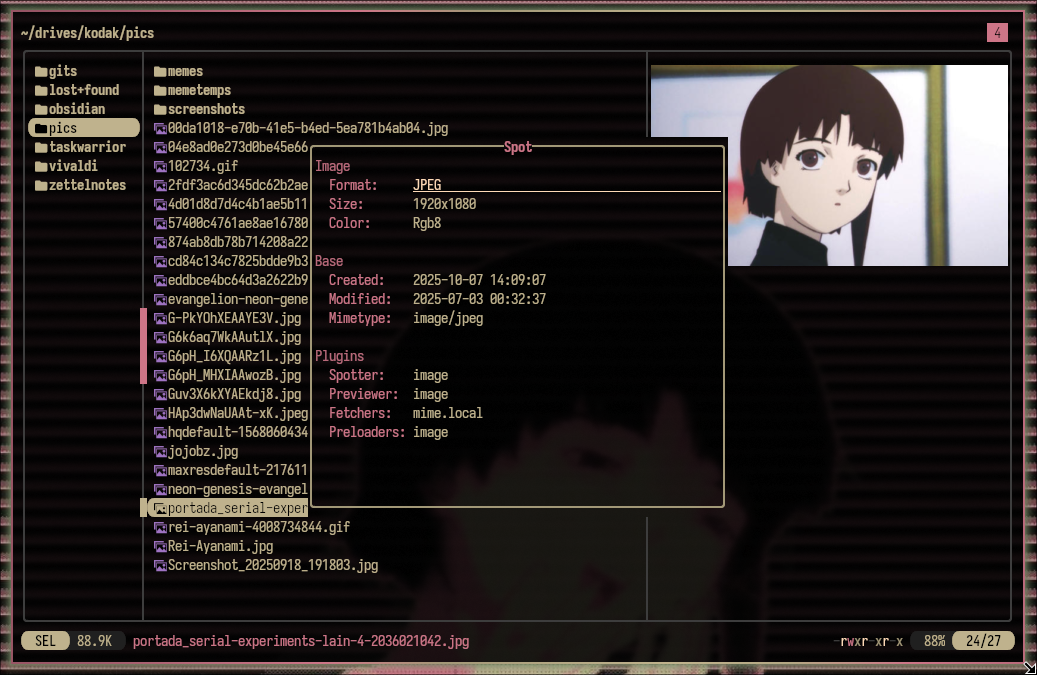This screenshot has height=675, width=1037.
Task: Click the Lain image preview thumbnail
Action: pyautogui.click(x=829, y=165)
